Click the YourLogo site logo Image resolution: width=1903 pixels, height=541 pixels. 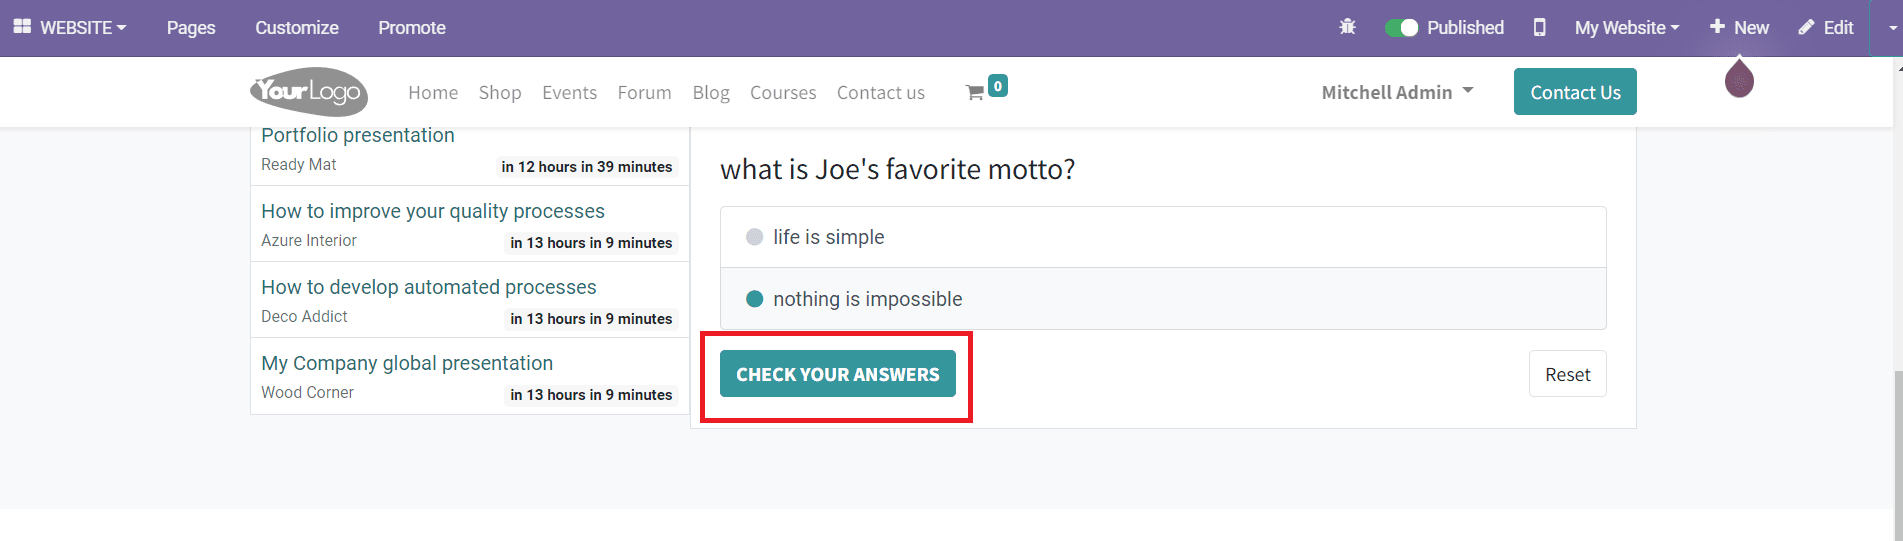pyautogui.click(x=309, y=92)
